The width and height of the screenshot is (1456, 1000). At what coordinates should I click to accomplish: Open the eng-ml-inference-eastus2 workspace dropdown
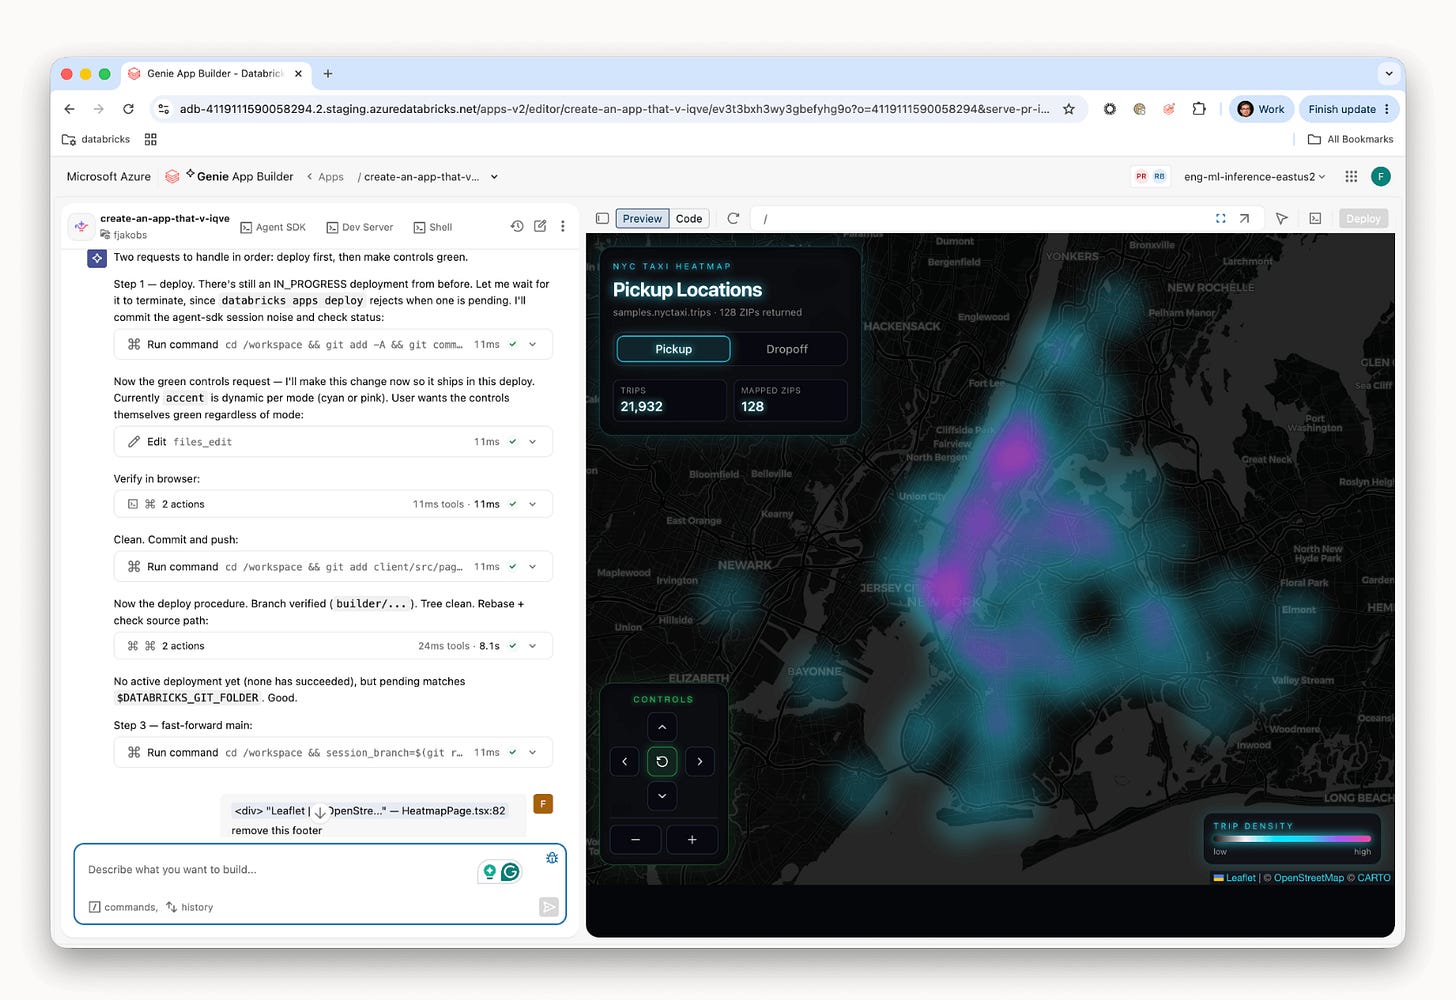(x=1254, y=176)
